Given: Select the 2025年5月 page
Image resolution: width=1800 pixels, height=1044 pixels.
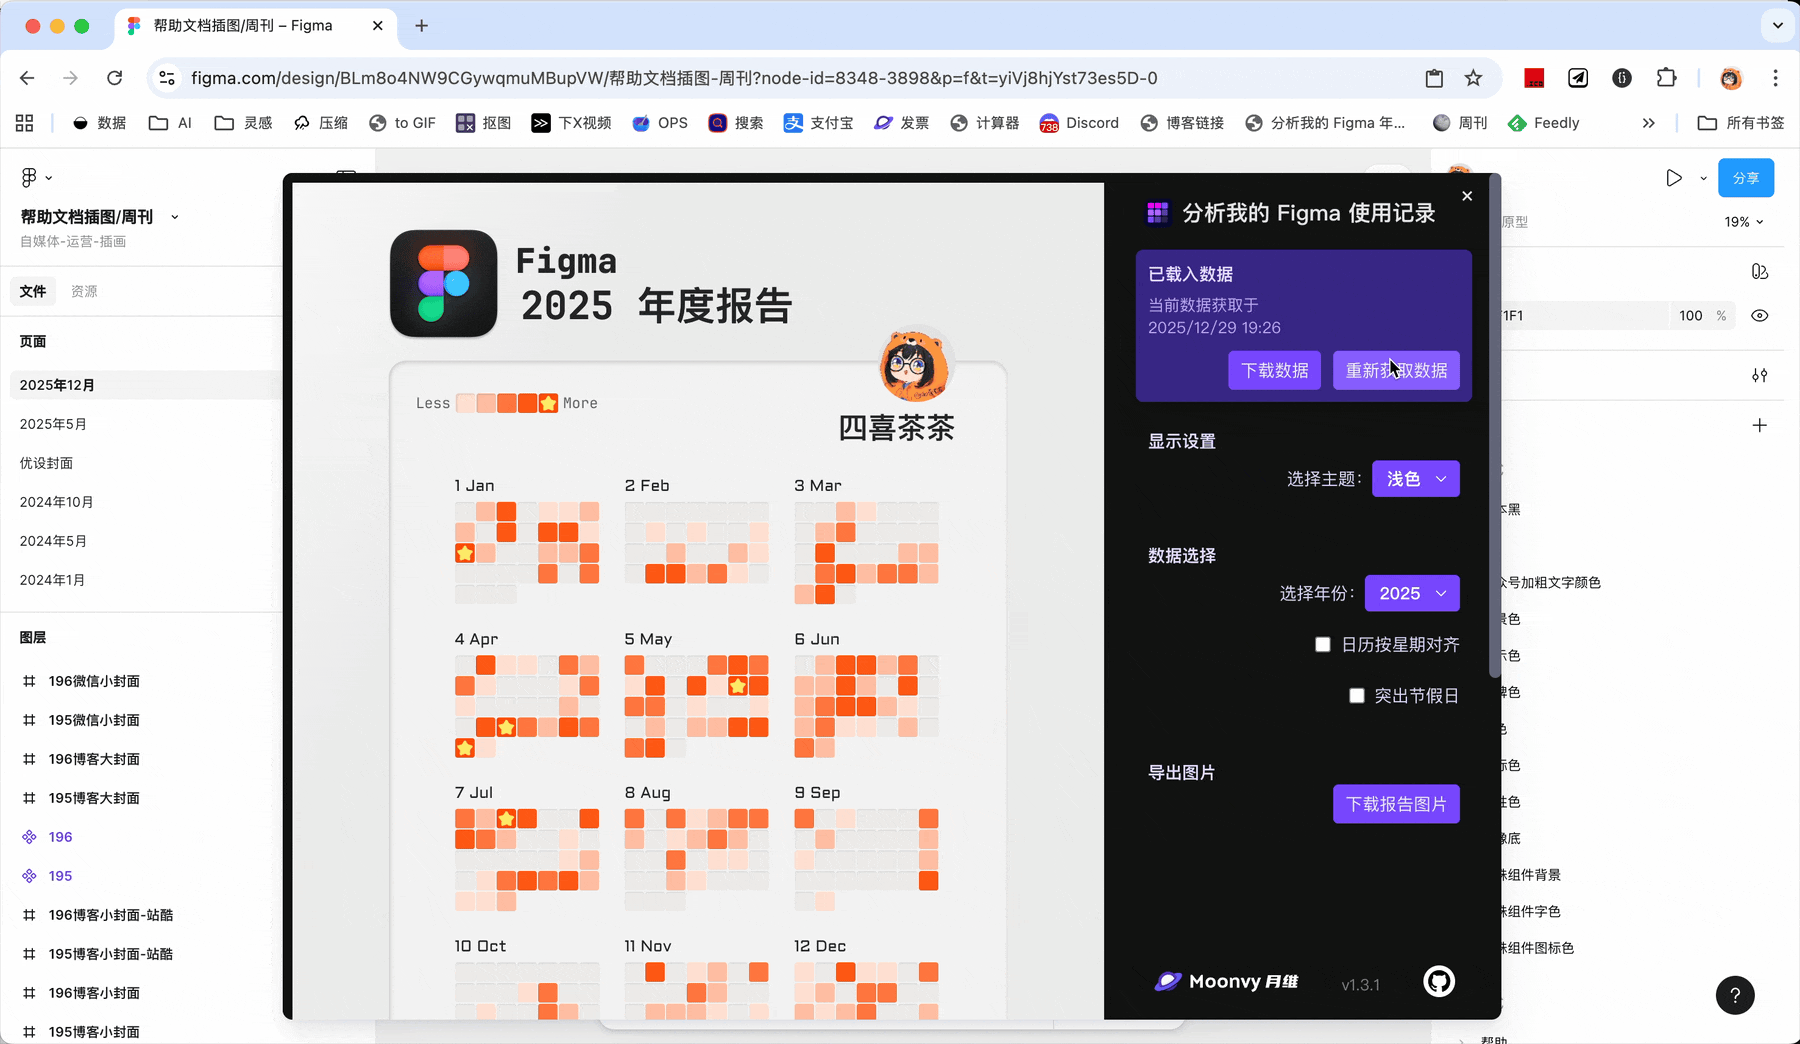Looking at the screenshot, I should tap(53, 424).
